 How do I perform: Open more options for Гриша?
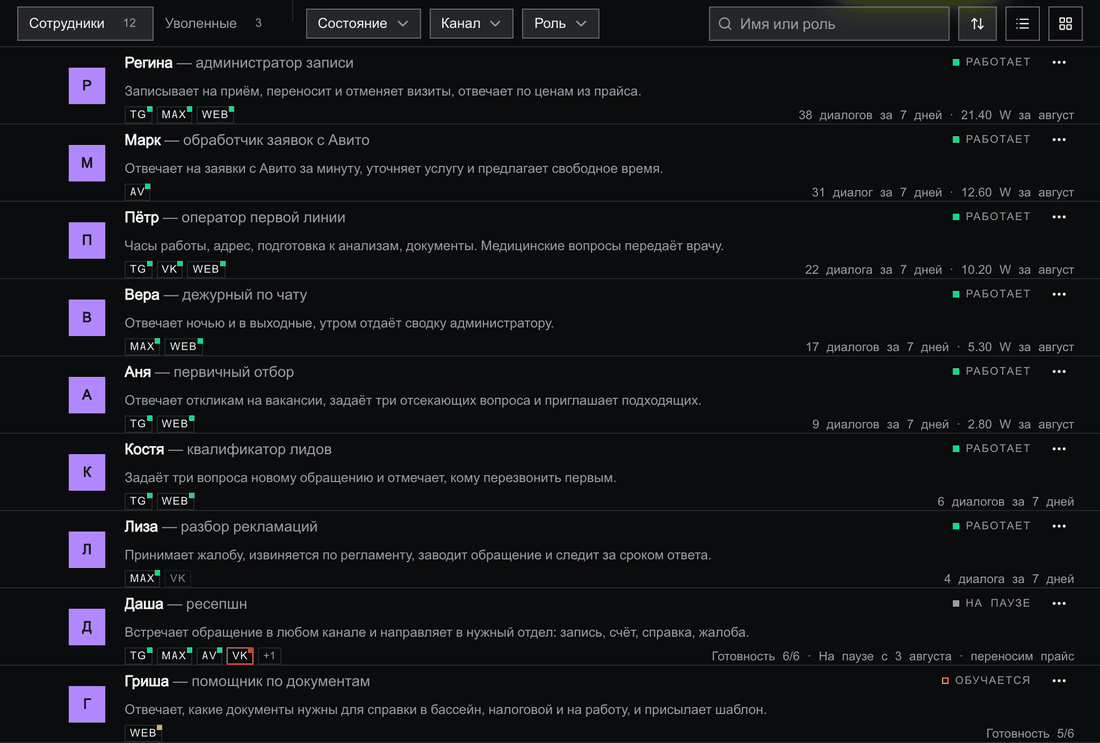tap(1059, 681)
